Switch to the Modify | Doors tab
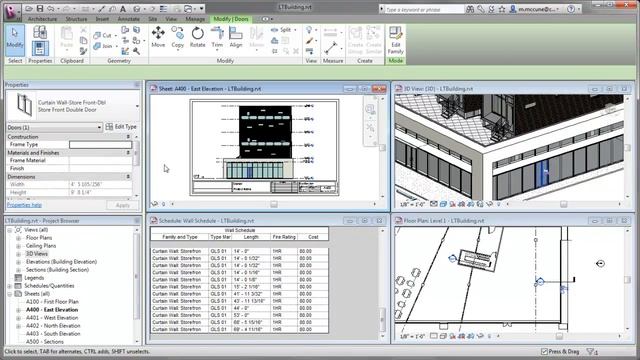 231,19
